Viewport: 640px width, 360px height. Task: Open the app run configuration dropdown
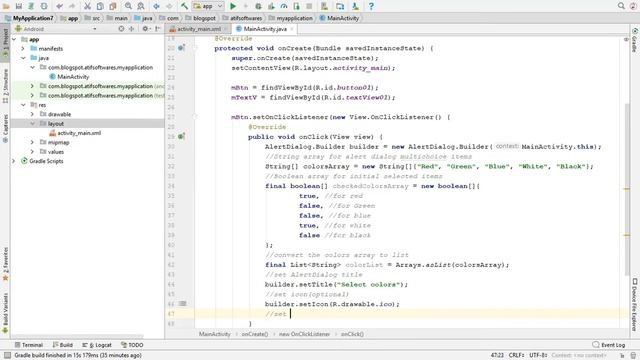coord(208,6)
